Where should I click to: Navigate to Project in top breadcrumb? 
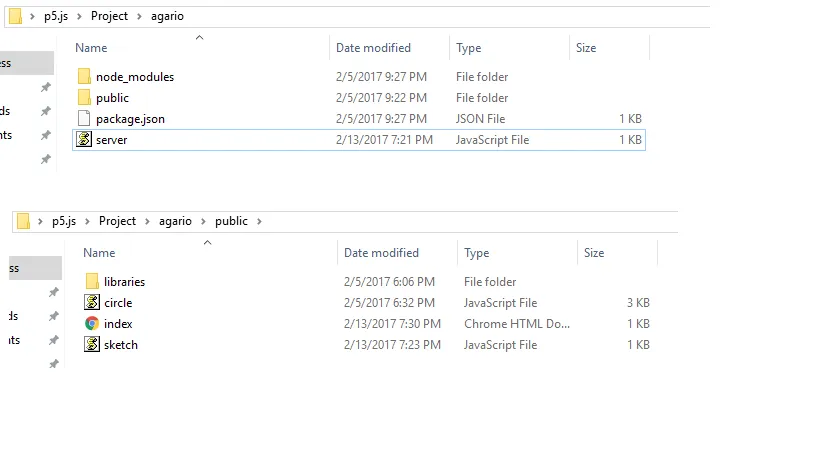(x=109, y=17)
